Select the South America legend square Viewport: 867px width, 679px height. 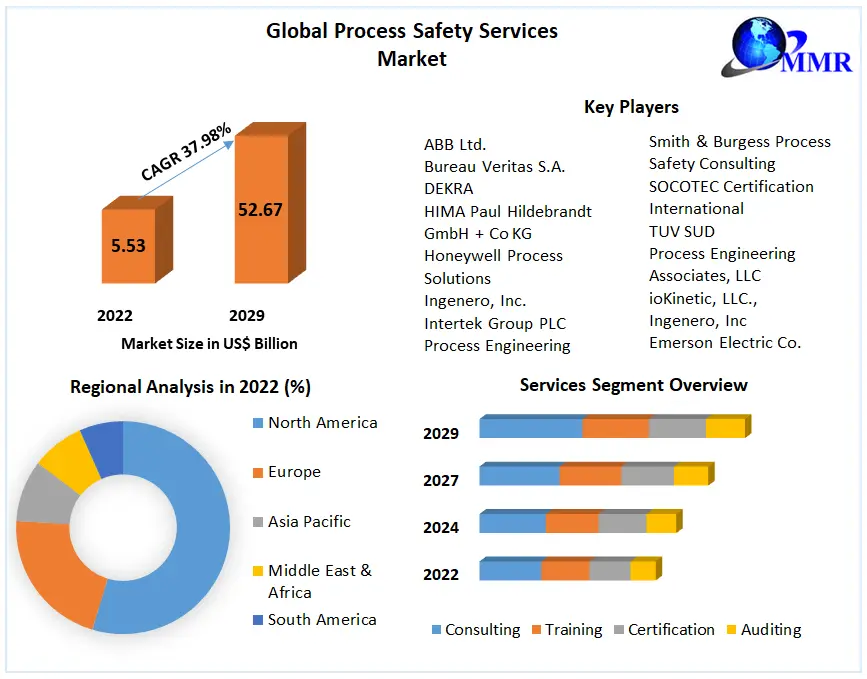point(256,620)
